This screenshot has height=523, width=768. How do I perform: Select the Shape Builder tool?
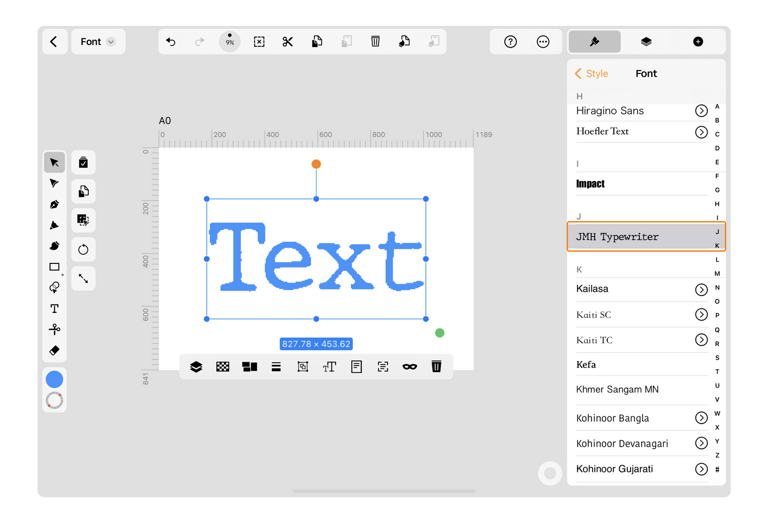pos(54,287)
